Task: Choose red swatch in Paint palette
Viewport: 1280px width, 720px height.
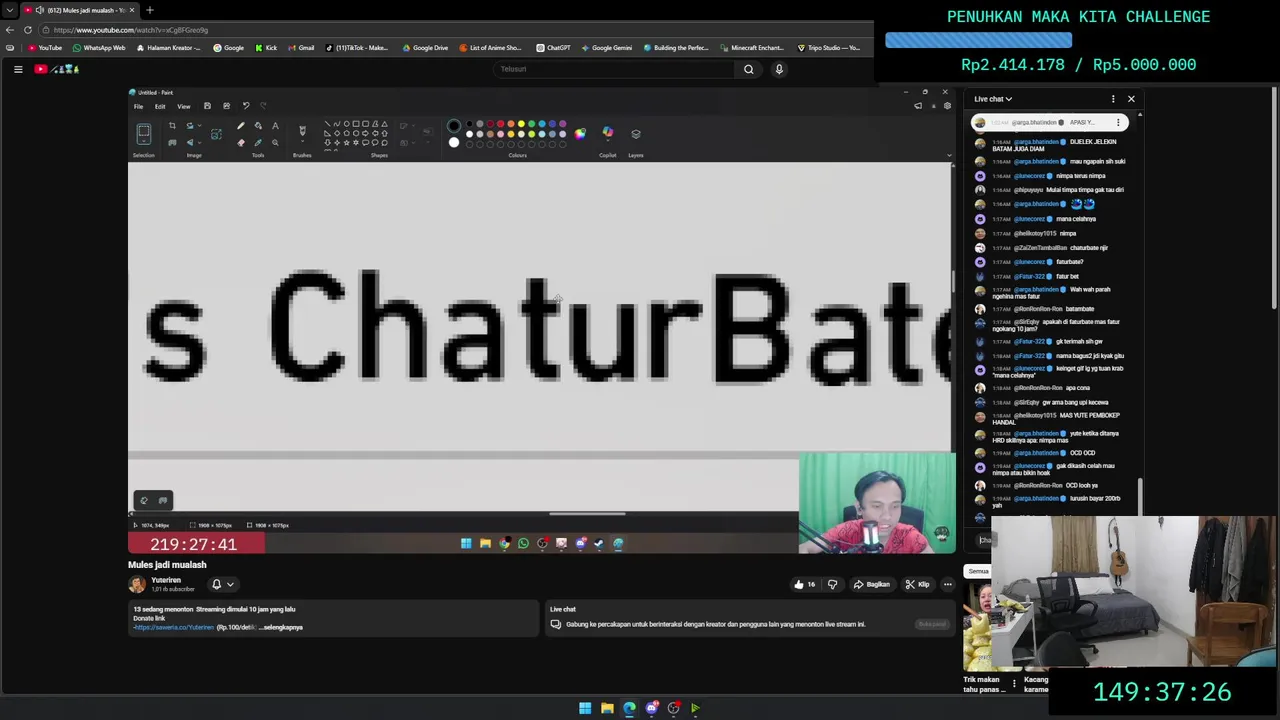Action: click(x=500, y=124)
